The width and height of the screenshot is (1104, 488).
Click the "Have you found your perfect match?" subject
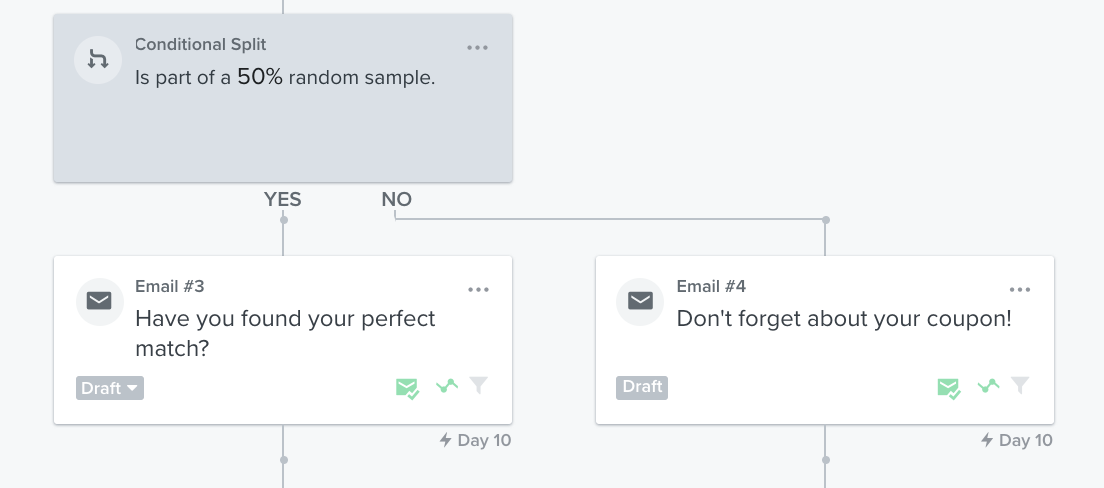[285, 333]
